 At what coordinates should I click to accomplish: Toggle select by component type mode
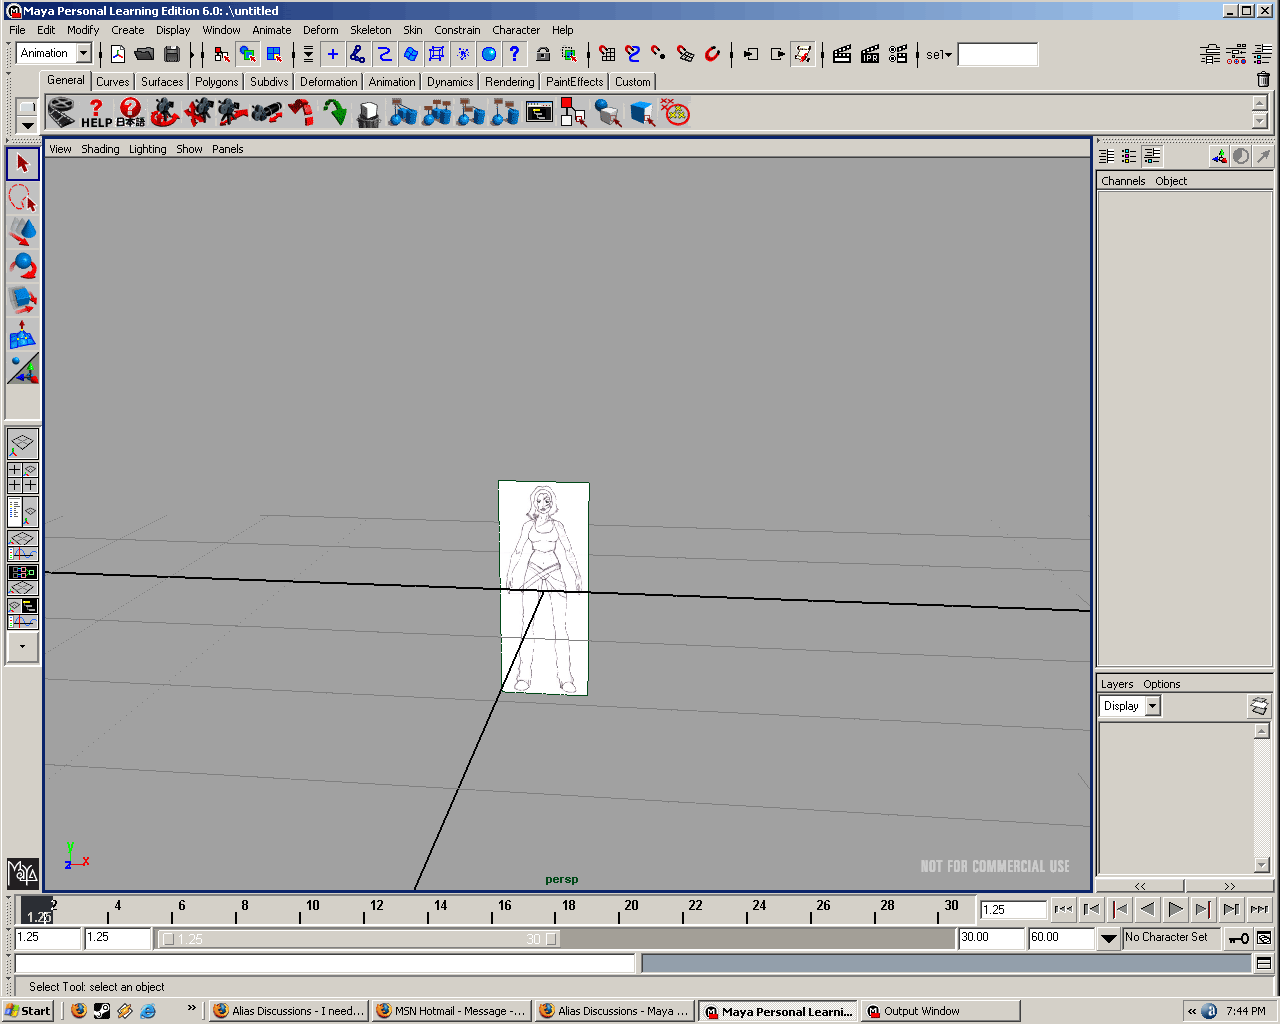click(x=273, y=54)
